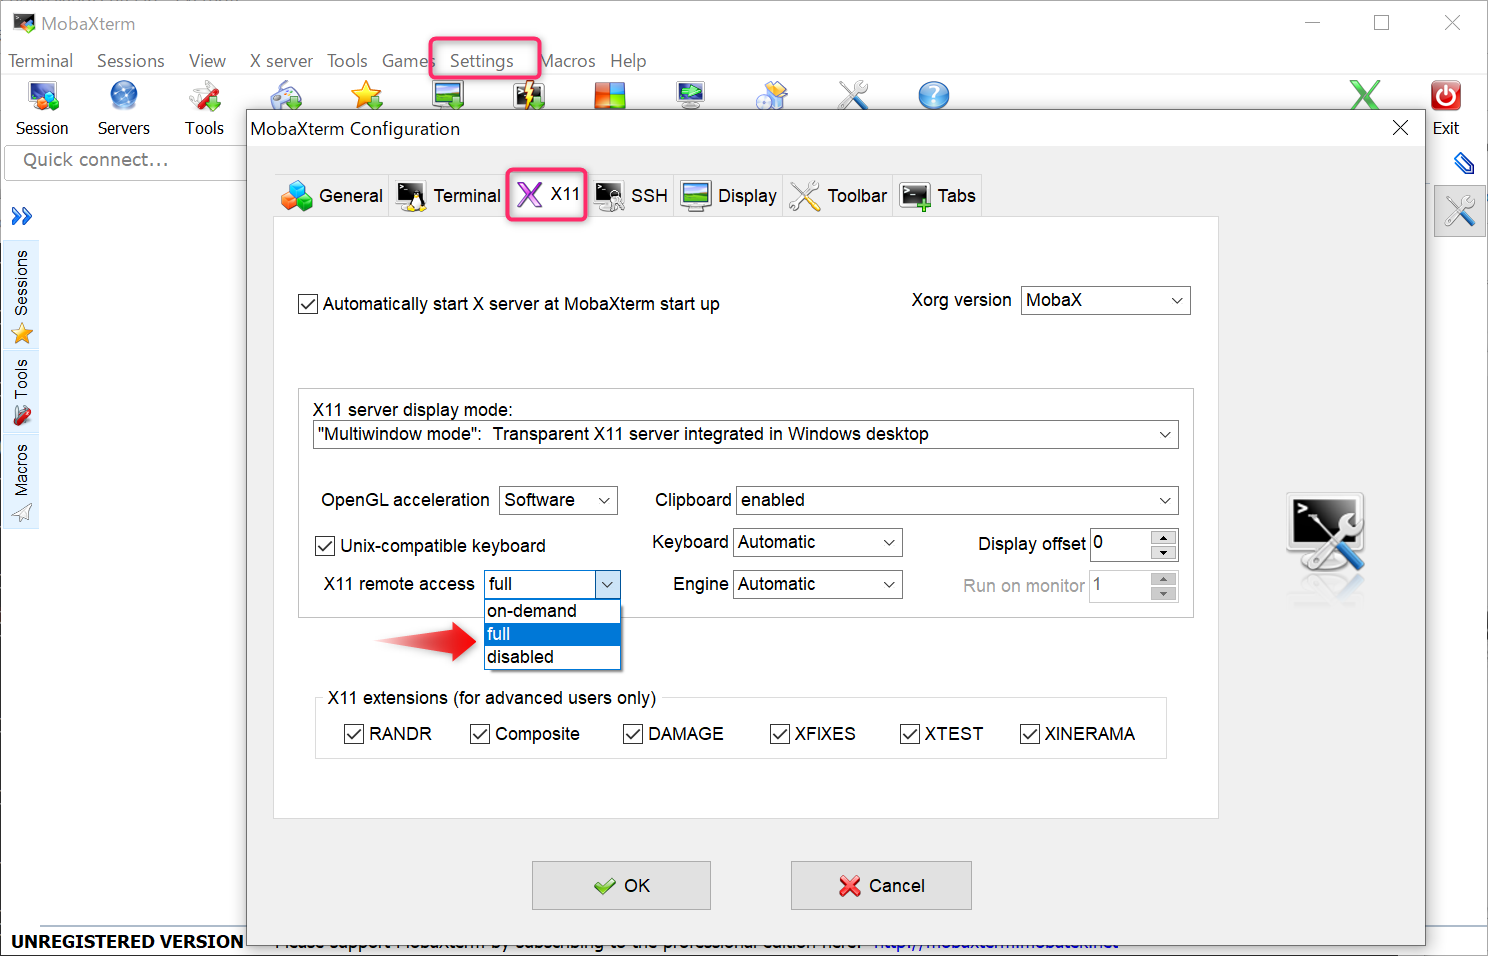Open the X11 server display mode dropdown
This screenshot has width=1488, height=956.
pyautogui.click(x=745, y=434)
